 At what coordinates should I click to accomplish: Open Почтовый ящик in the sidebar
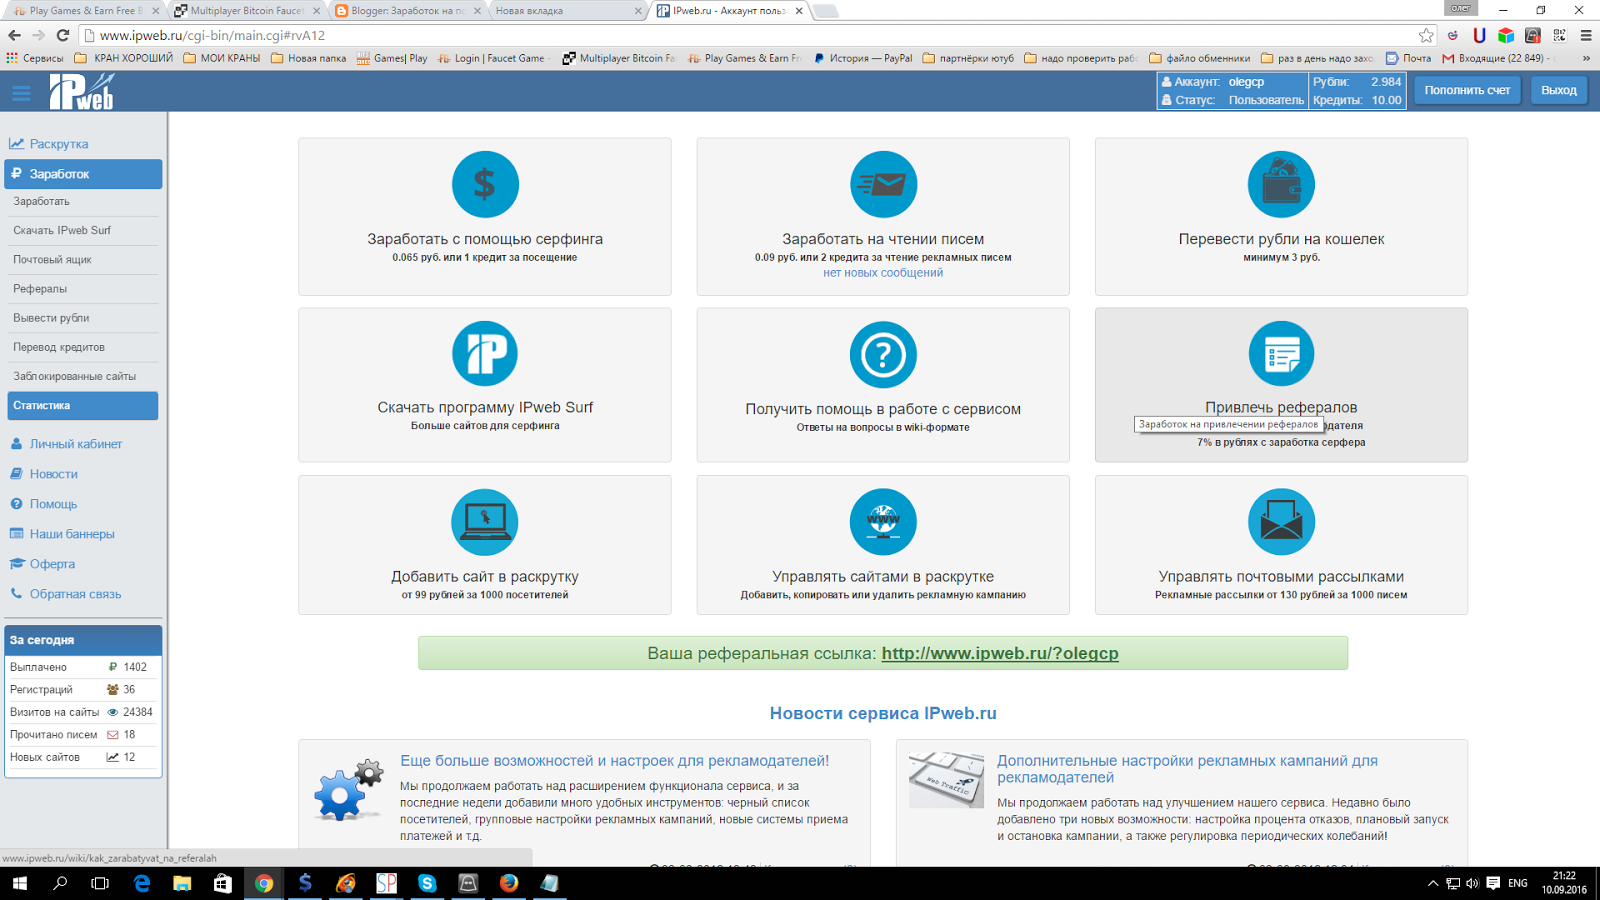click(83, 259)
